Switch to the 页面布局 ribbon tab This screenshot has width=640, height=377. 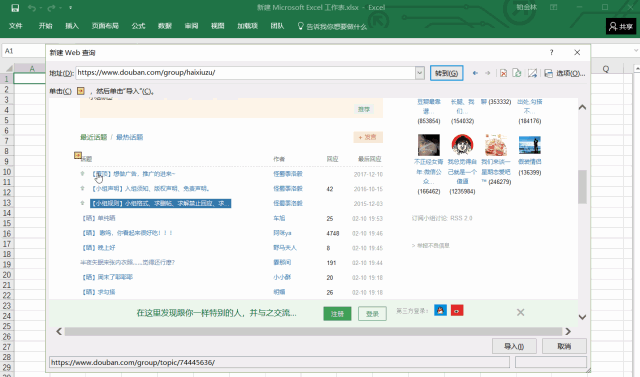pyautogui.click(x=105, y=26)
